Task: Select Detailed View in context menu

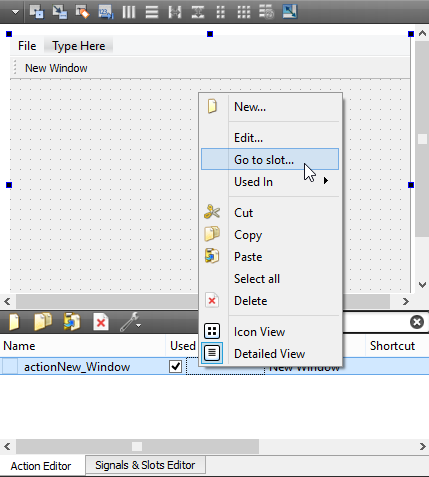Action: [270, 354]
